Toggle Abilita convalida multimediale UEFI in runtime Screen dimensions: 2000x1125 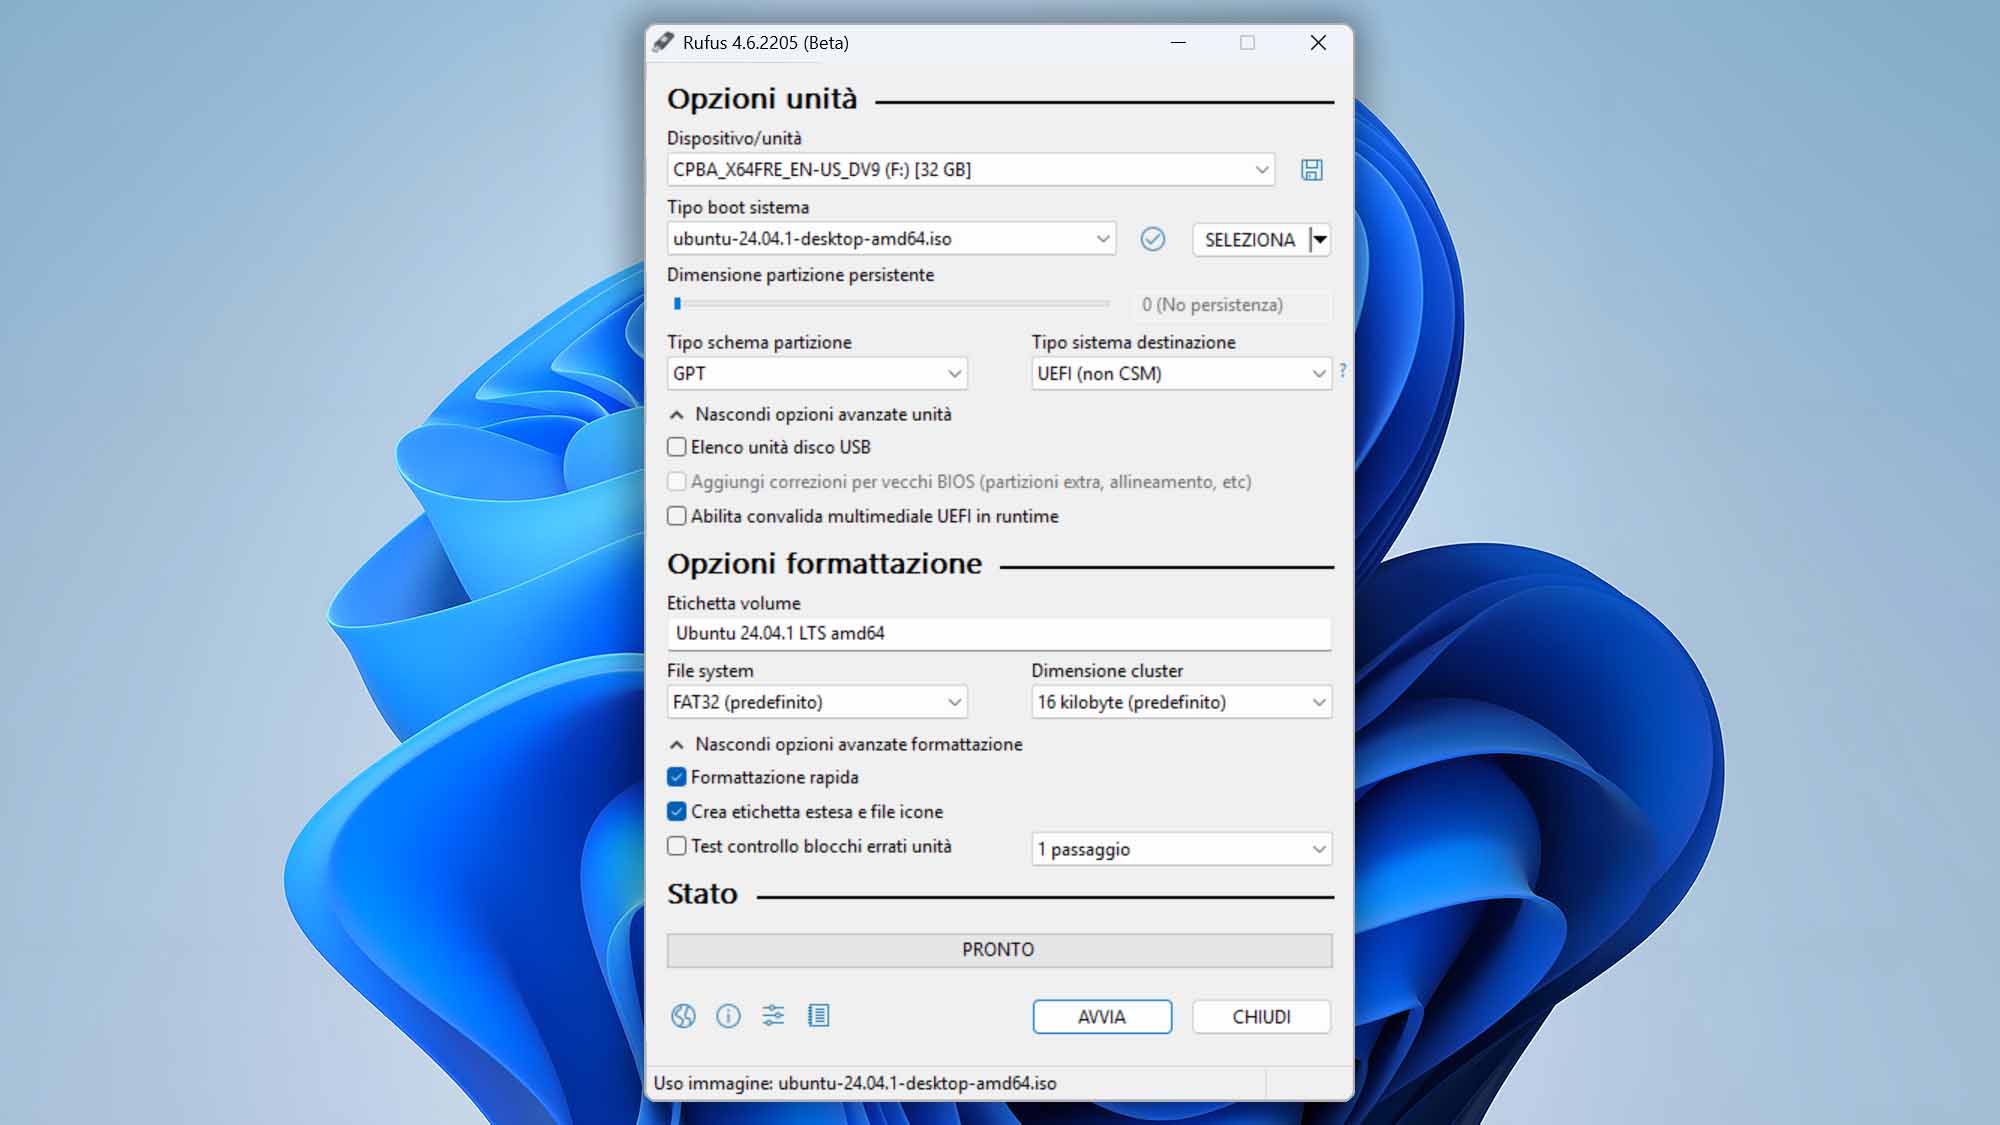pyautogui.click(x=677, y=516)
